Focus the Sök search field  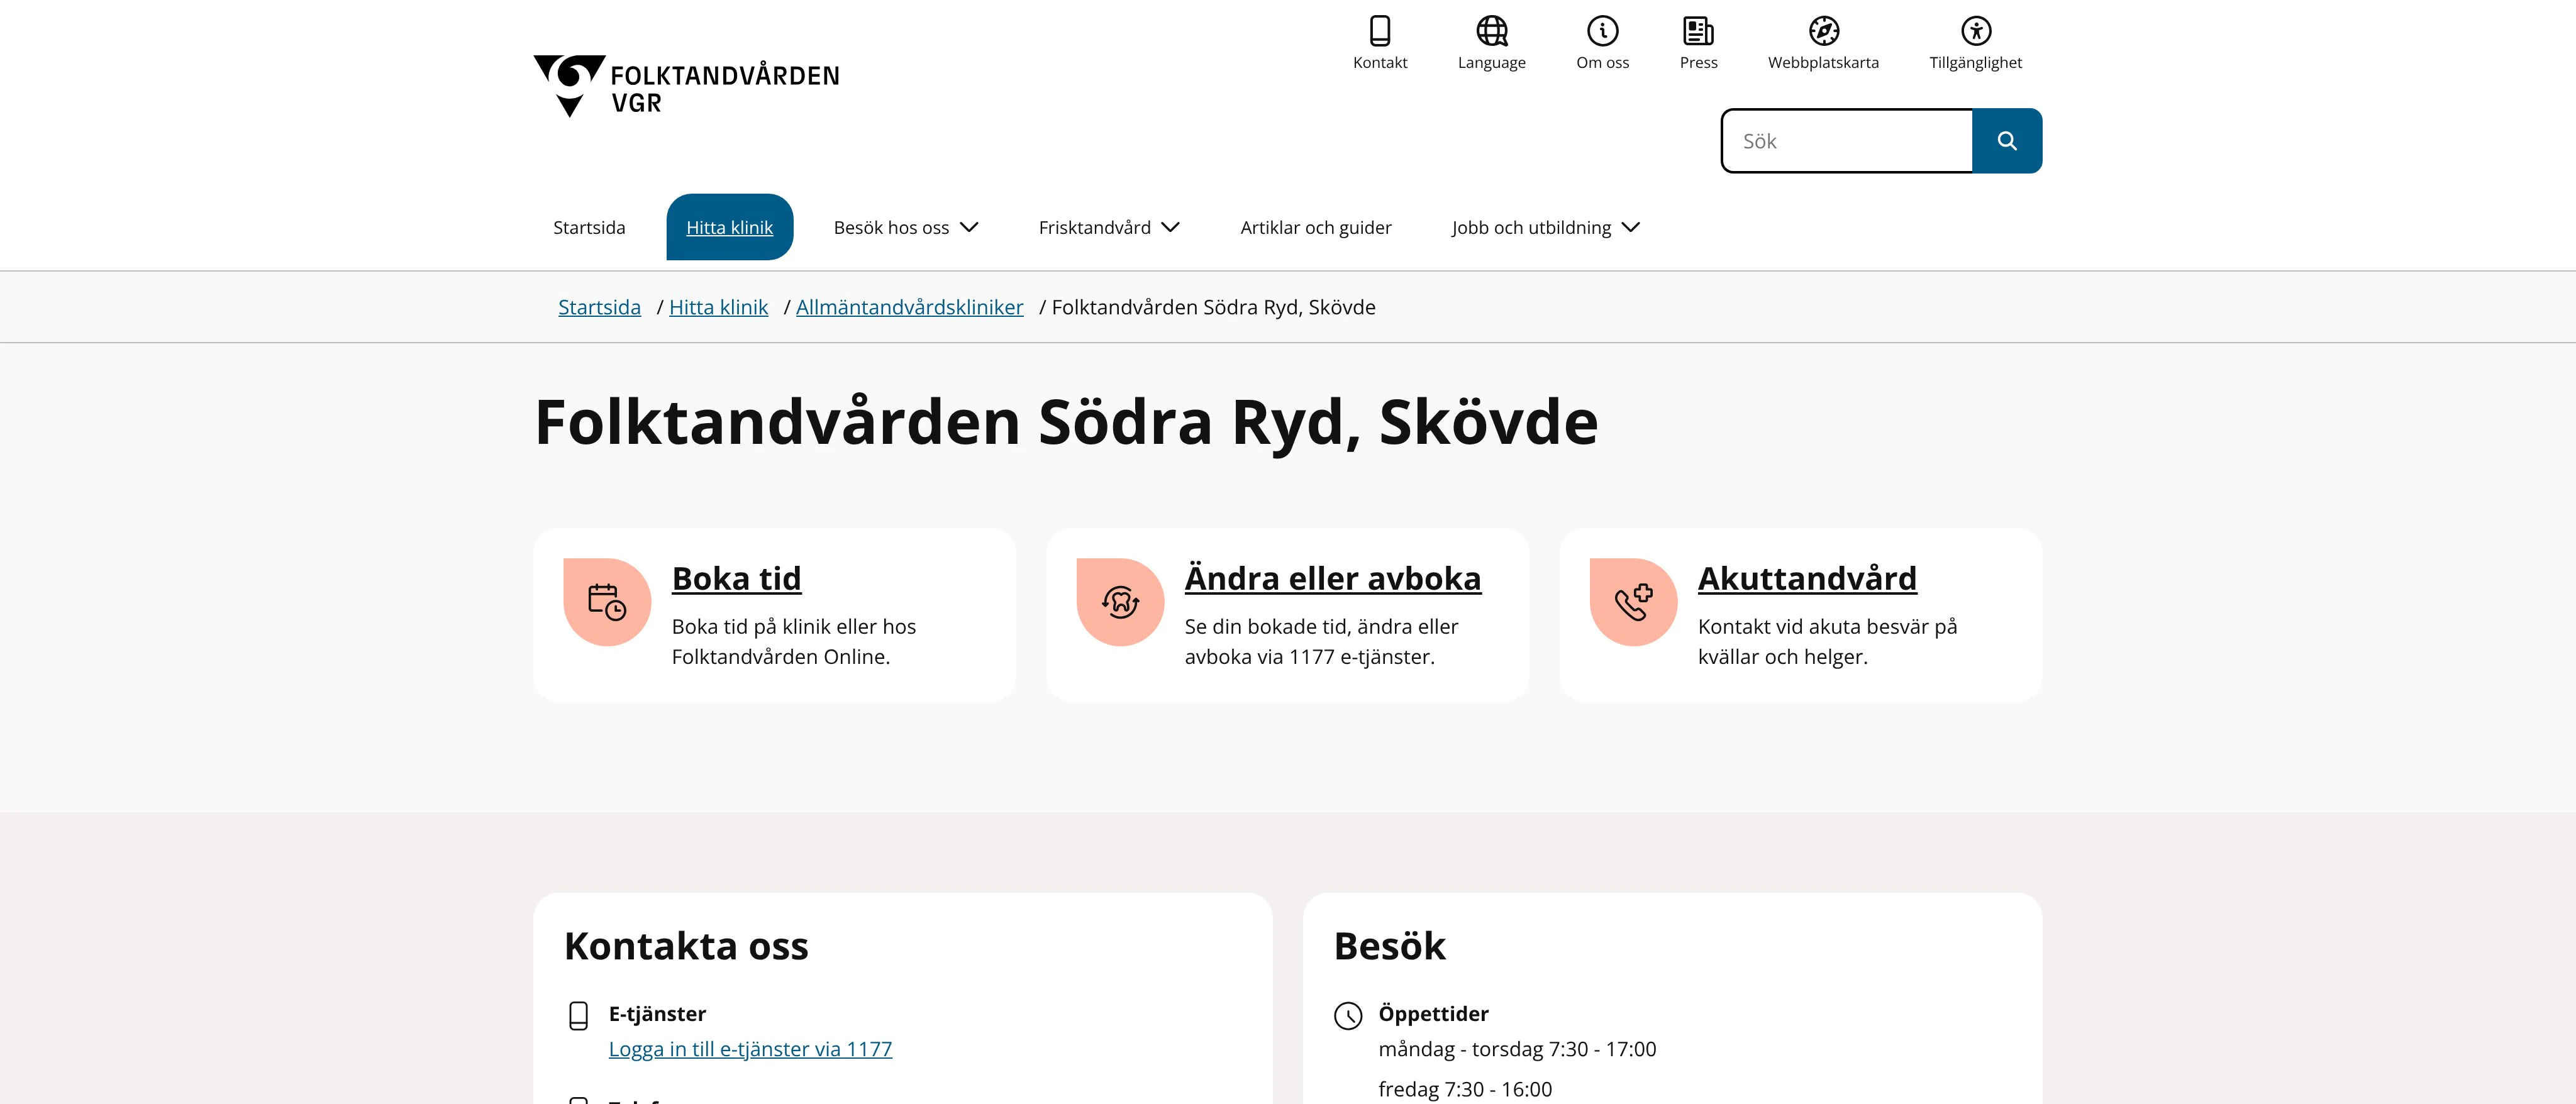[x=1846, y=141]
